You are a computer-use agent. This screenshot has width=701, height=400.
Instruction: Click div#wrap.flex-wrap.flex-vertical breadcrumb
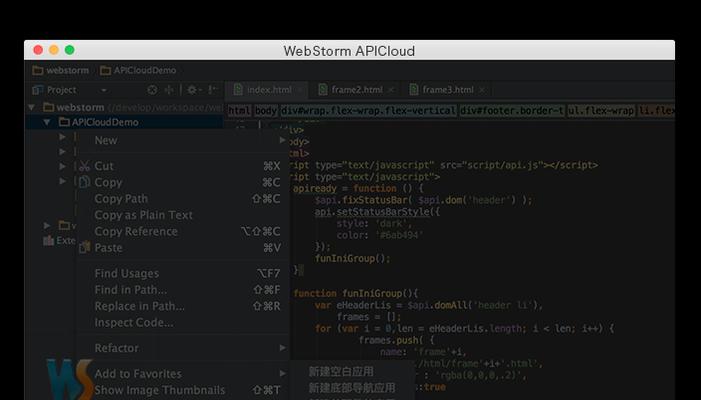pos(368,110)
